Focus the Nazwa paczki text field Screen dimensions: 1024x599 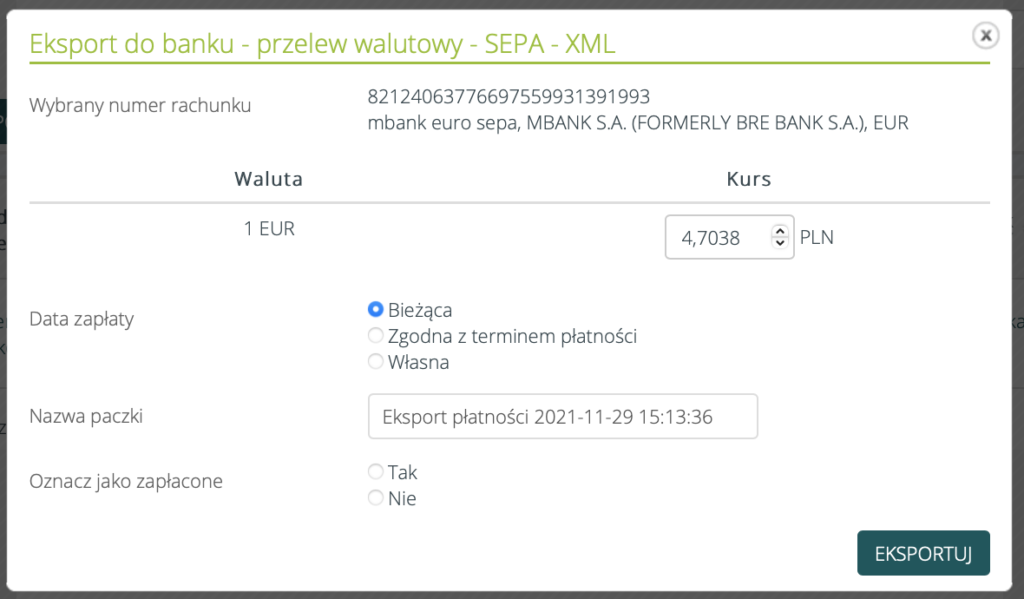tap(563, 417)
